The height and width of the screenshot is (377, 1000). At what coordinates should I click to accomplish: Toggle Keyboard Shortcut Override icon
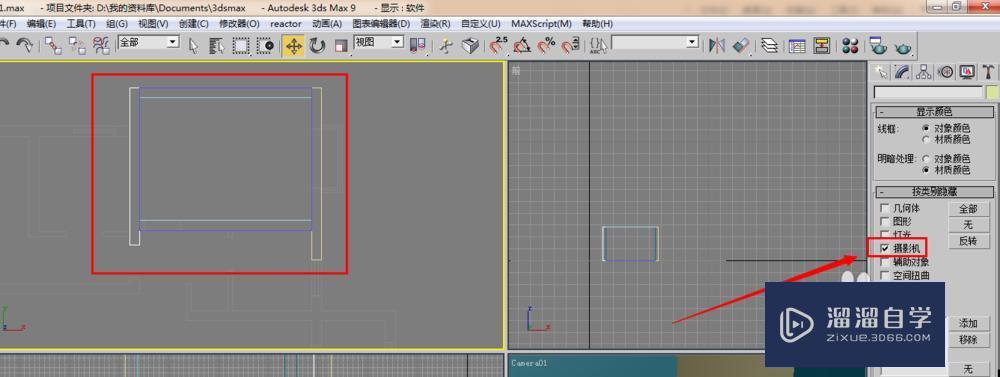click(470, 45)
